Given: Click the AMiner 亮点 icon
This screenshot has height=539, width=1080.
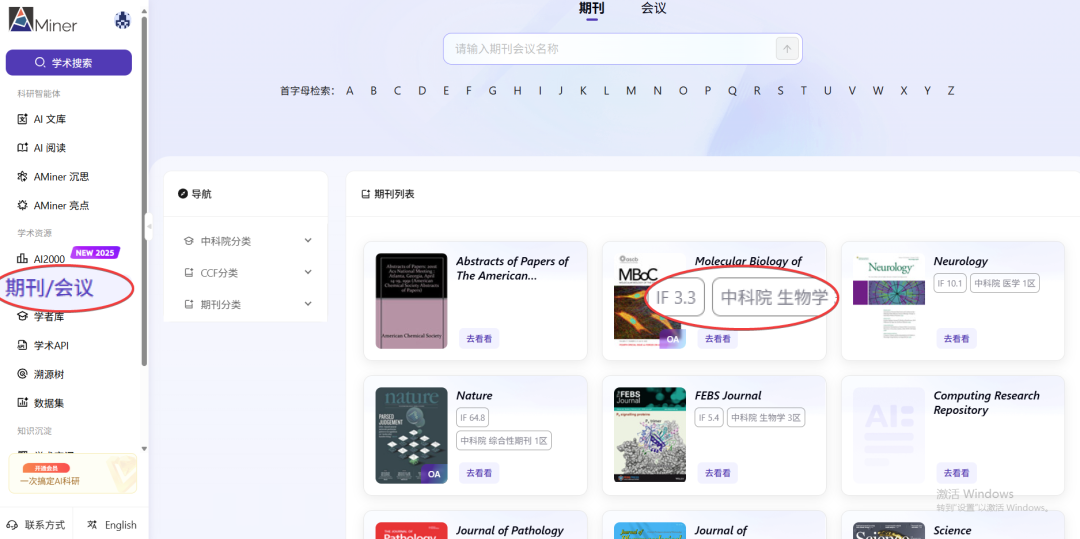Looking at the screenshot, I should (x=22, y=205).
